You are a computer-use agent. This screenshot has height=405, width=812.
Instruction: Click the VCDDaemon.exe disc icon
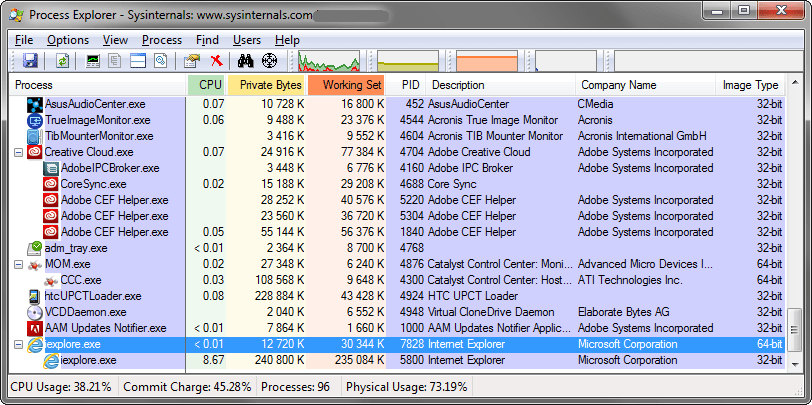[35, 312]
